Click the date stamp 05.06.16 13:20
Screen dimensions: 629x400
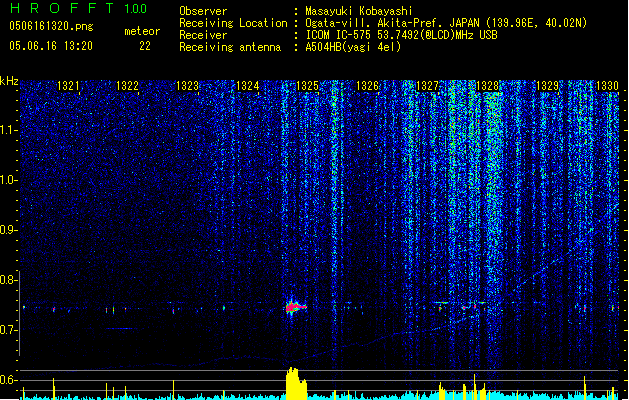click(x=51, y=46)
